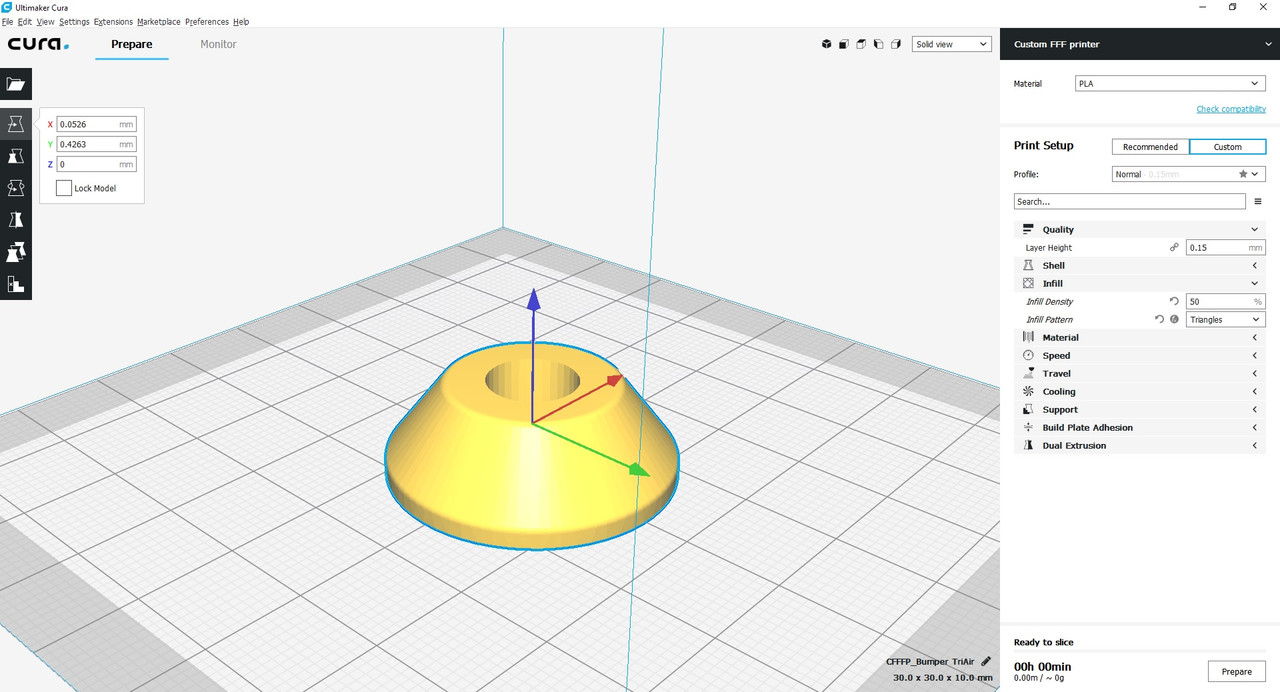
Task: Switch camera to 3D view cube icon
Action: tap(827, 44)
